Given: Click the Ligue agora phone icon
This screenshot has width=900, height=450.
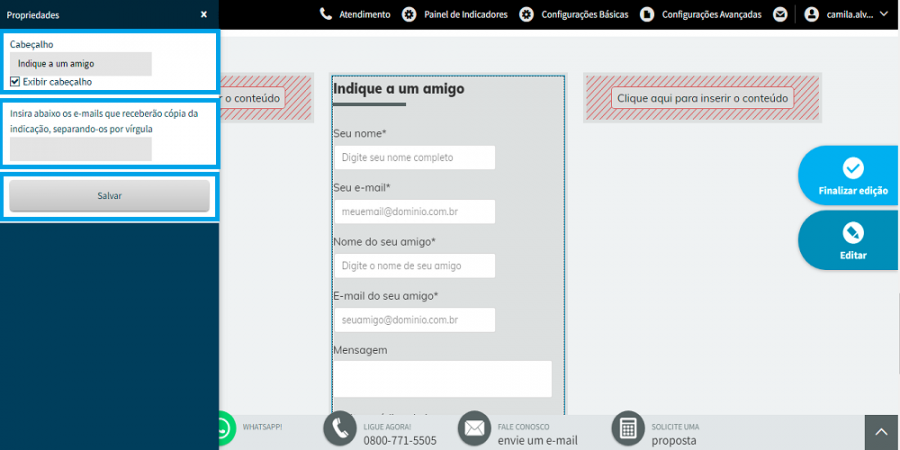Looking at the screenshot, I should coord(340,429).
